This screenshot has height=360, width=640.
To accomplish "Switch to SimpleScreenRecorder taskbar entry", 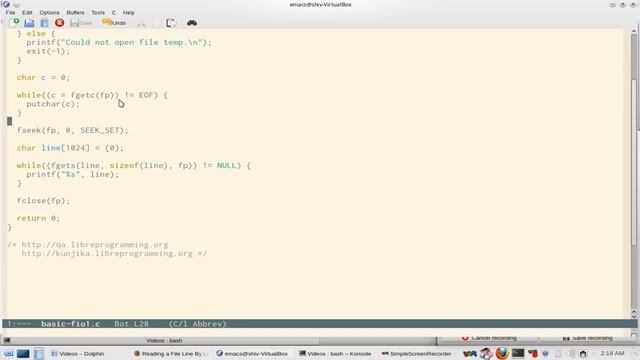I will click(x=417, y=353).
